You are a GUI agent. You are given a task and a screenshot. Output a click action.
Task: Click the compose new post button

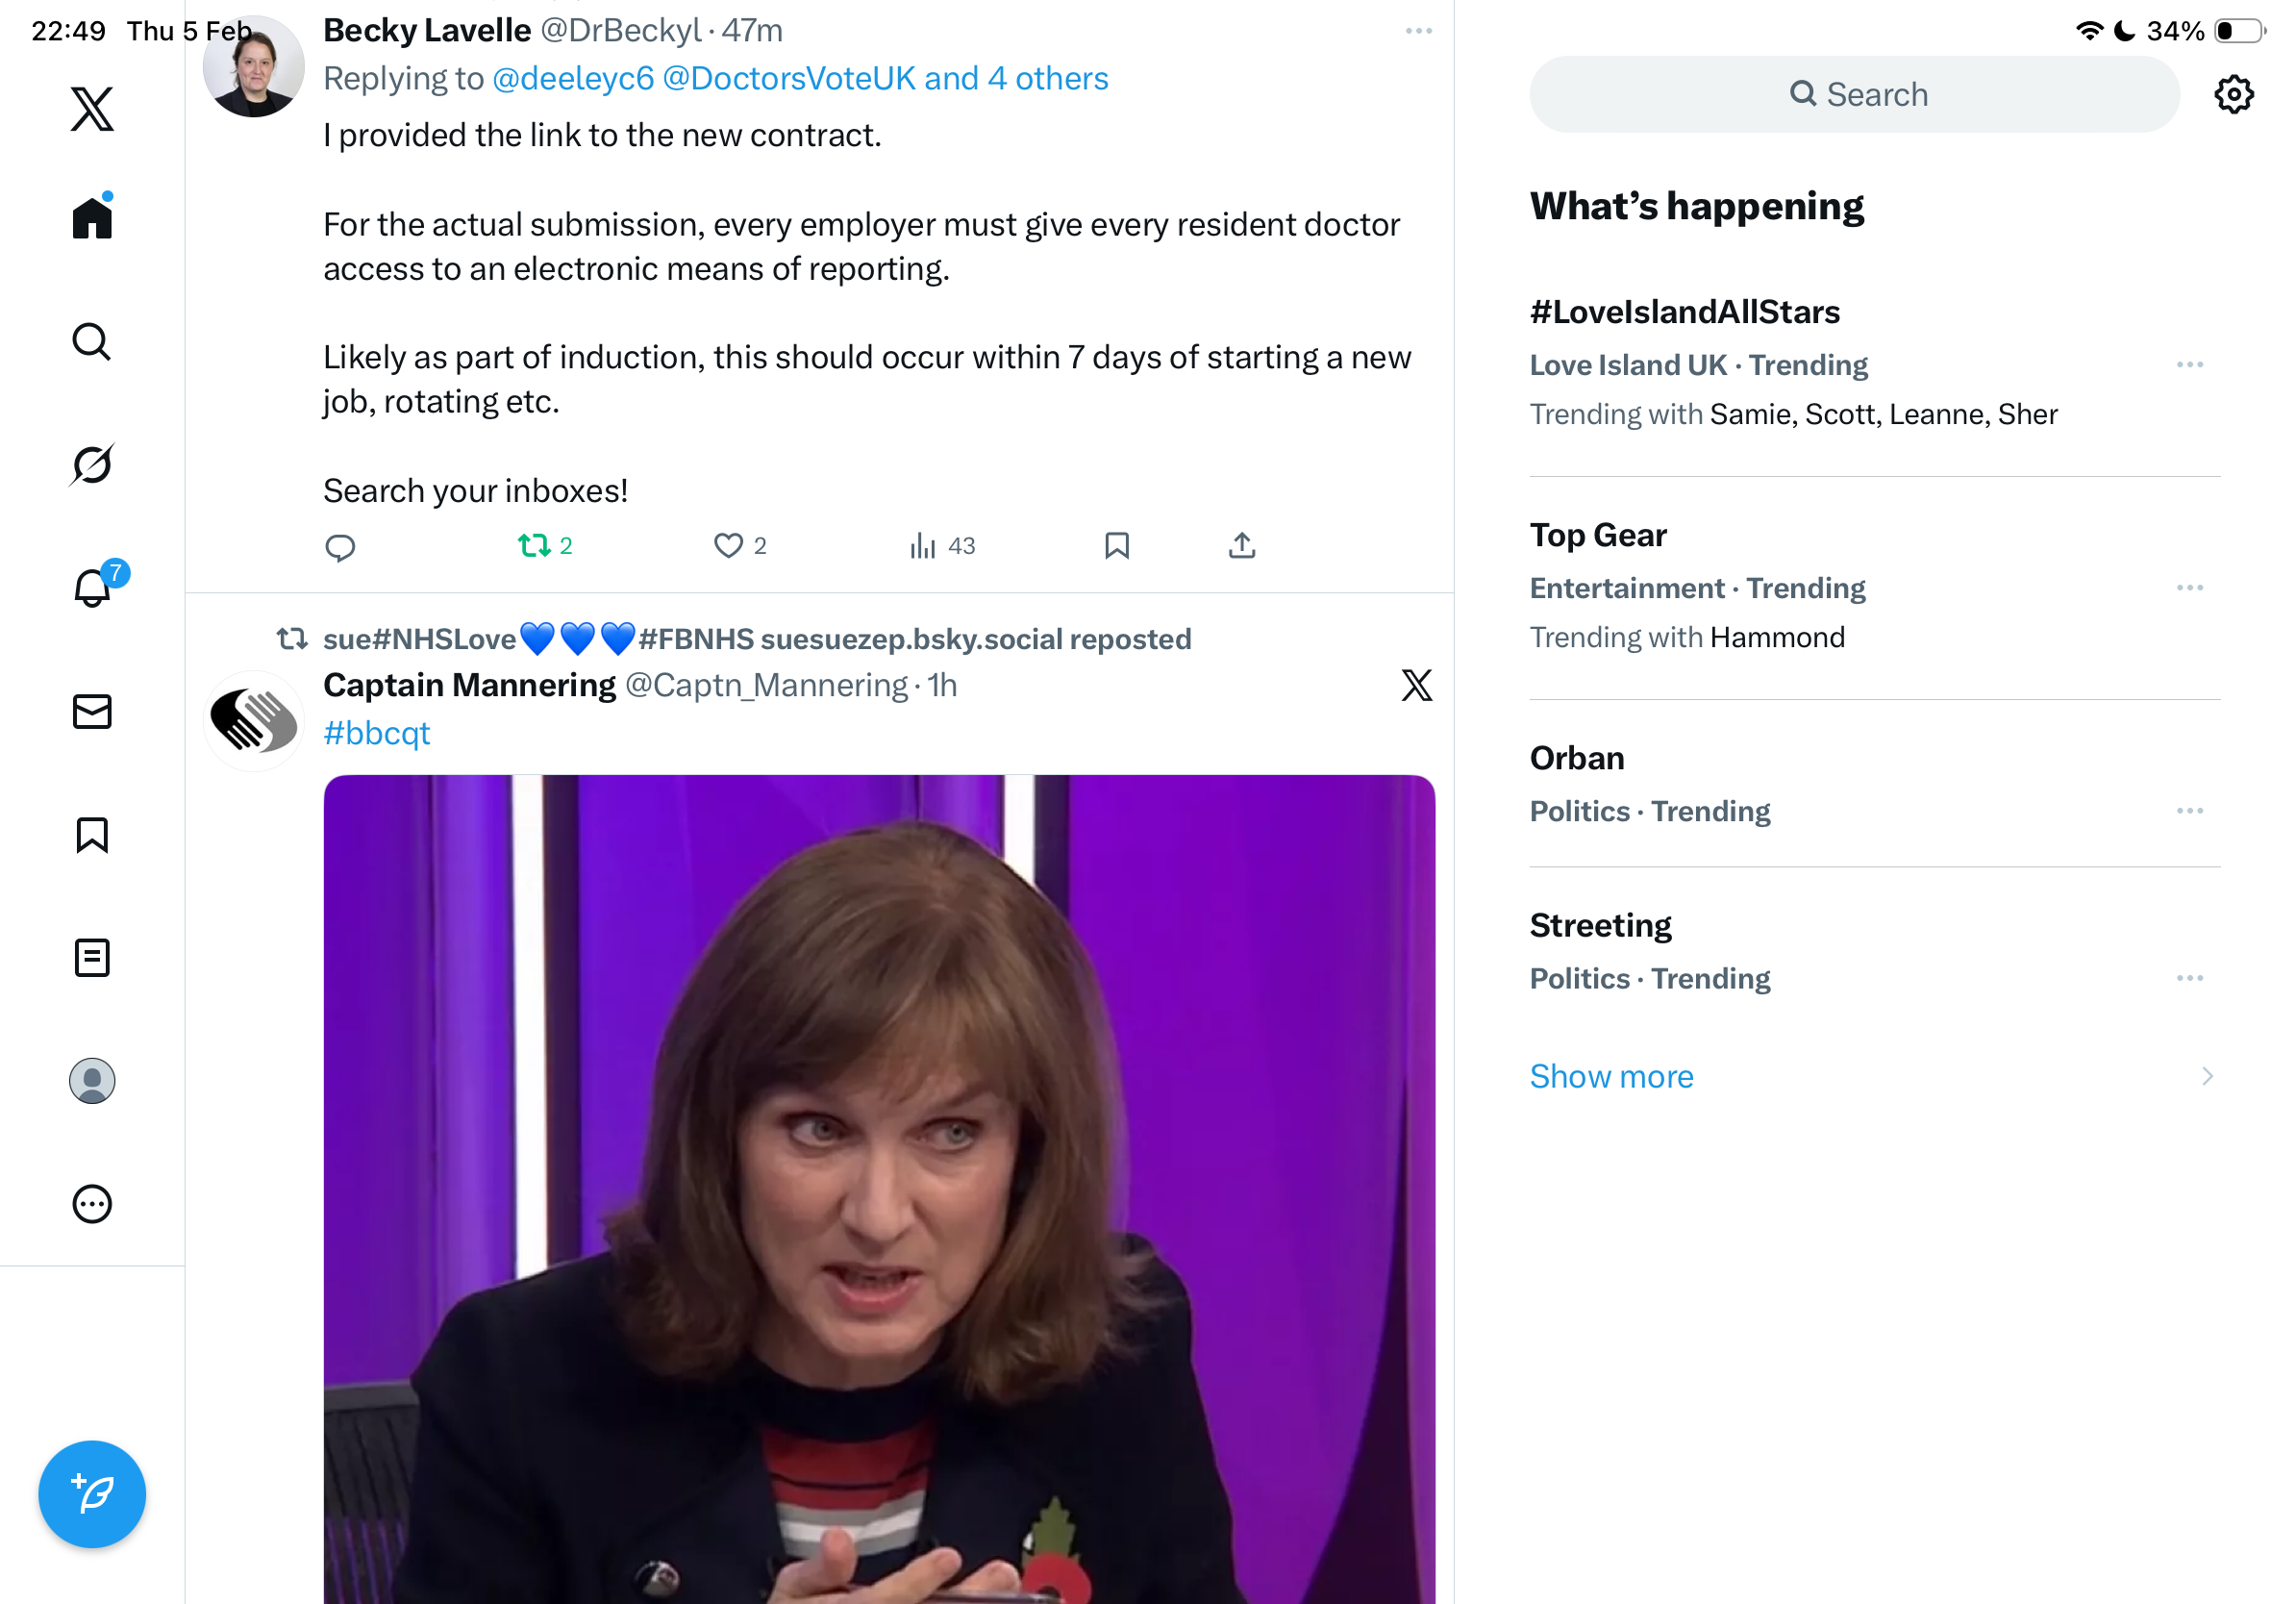[x=92, y=1494]
